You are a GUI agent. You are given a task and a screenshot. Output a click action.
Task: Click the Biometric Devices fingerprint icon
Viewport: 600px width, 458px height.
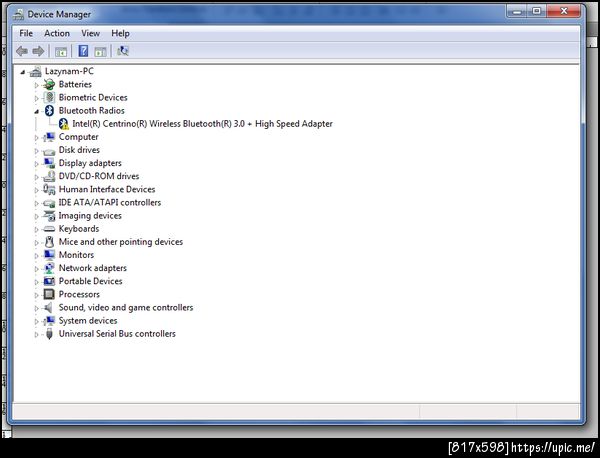49,97
